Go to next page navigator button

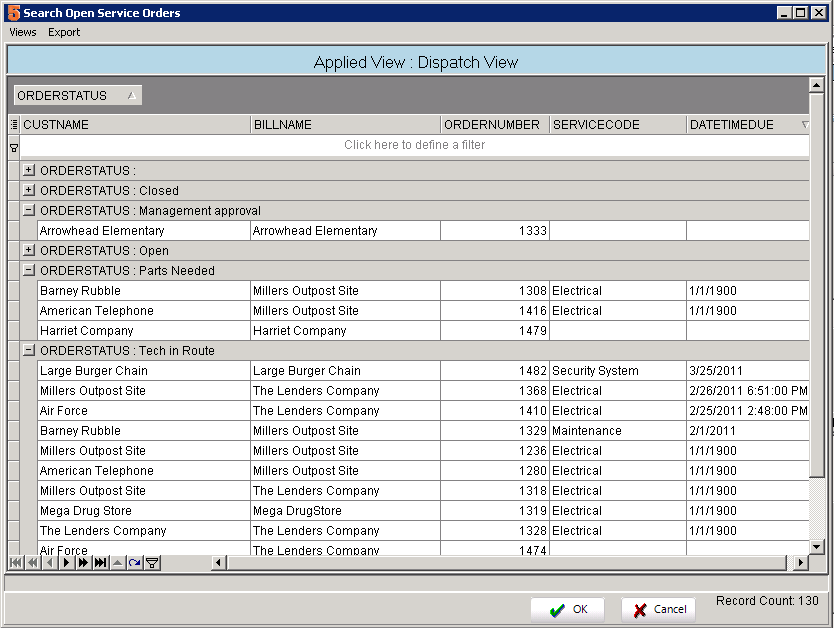coord(83,563)
